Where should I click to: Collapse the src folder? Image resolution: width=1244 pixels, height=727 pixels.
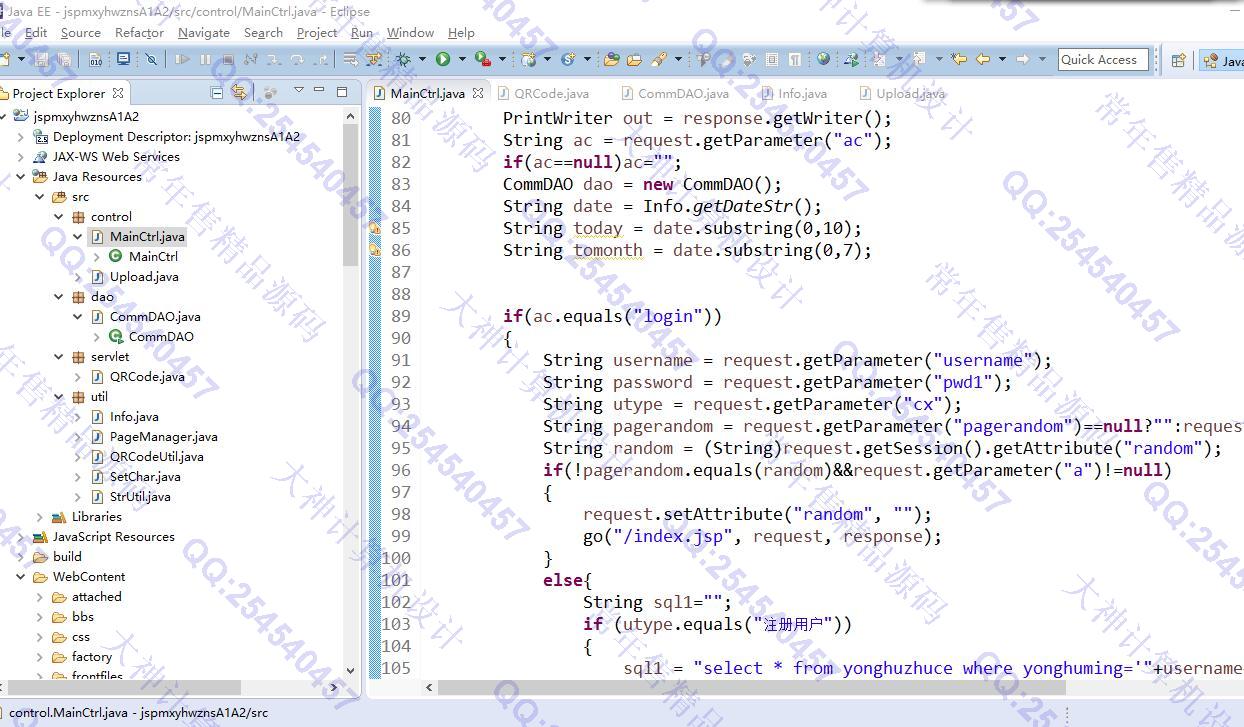pos(40,197)
